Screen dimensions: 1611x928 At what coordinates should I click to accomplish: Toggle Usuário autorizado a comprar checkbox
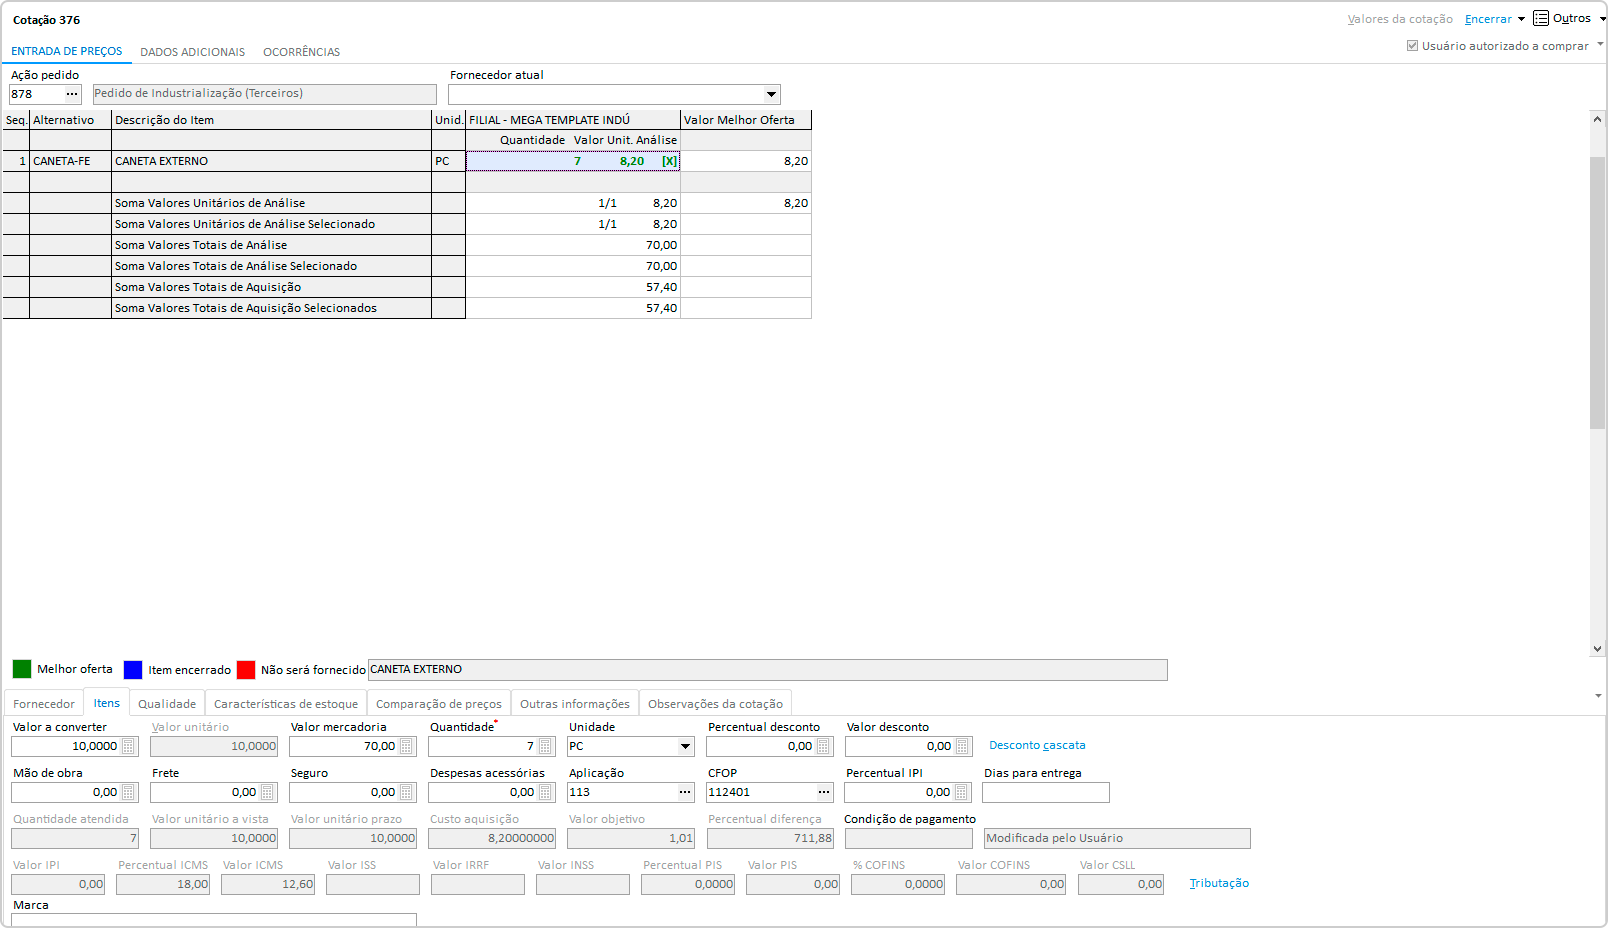coord(1412,46)
